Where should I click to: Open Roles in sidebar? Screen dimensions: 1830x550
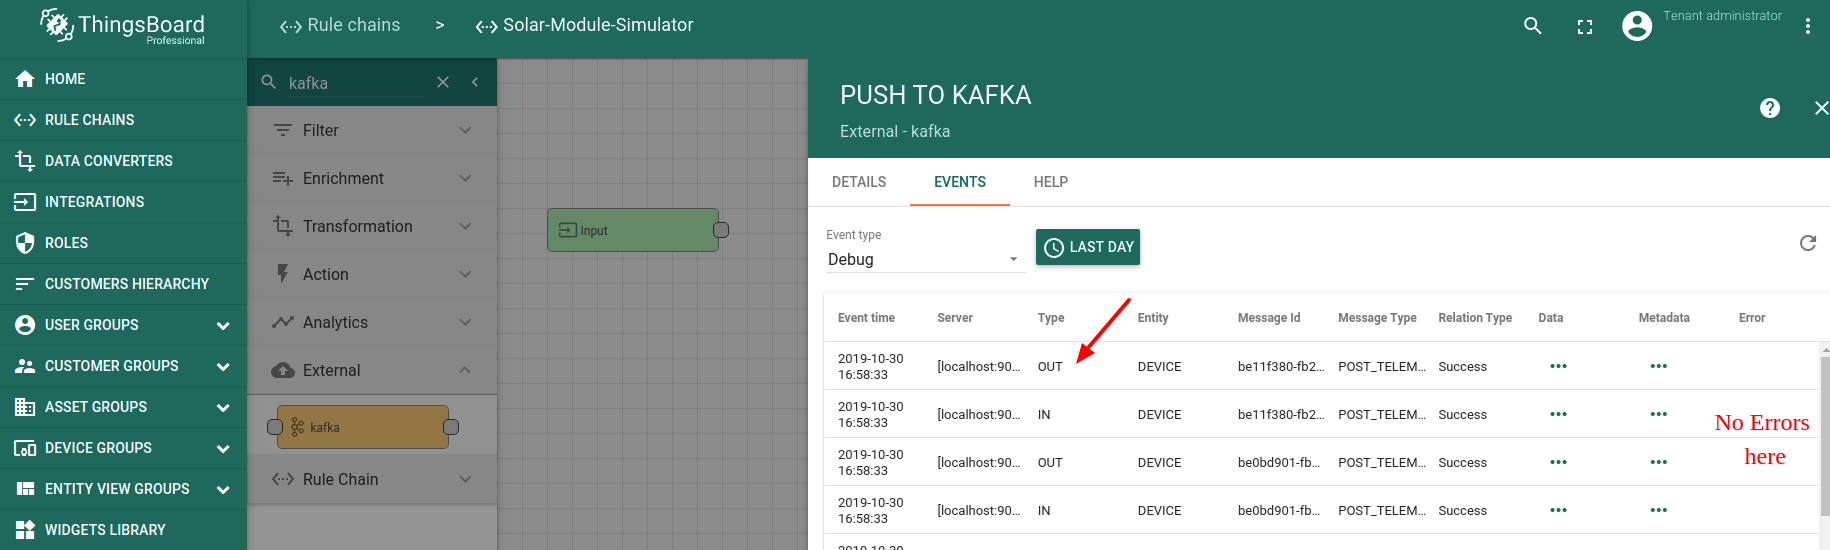pyautogui.click(x=123, y=243)
